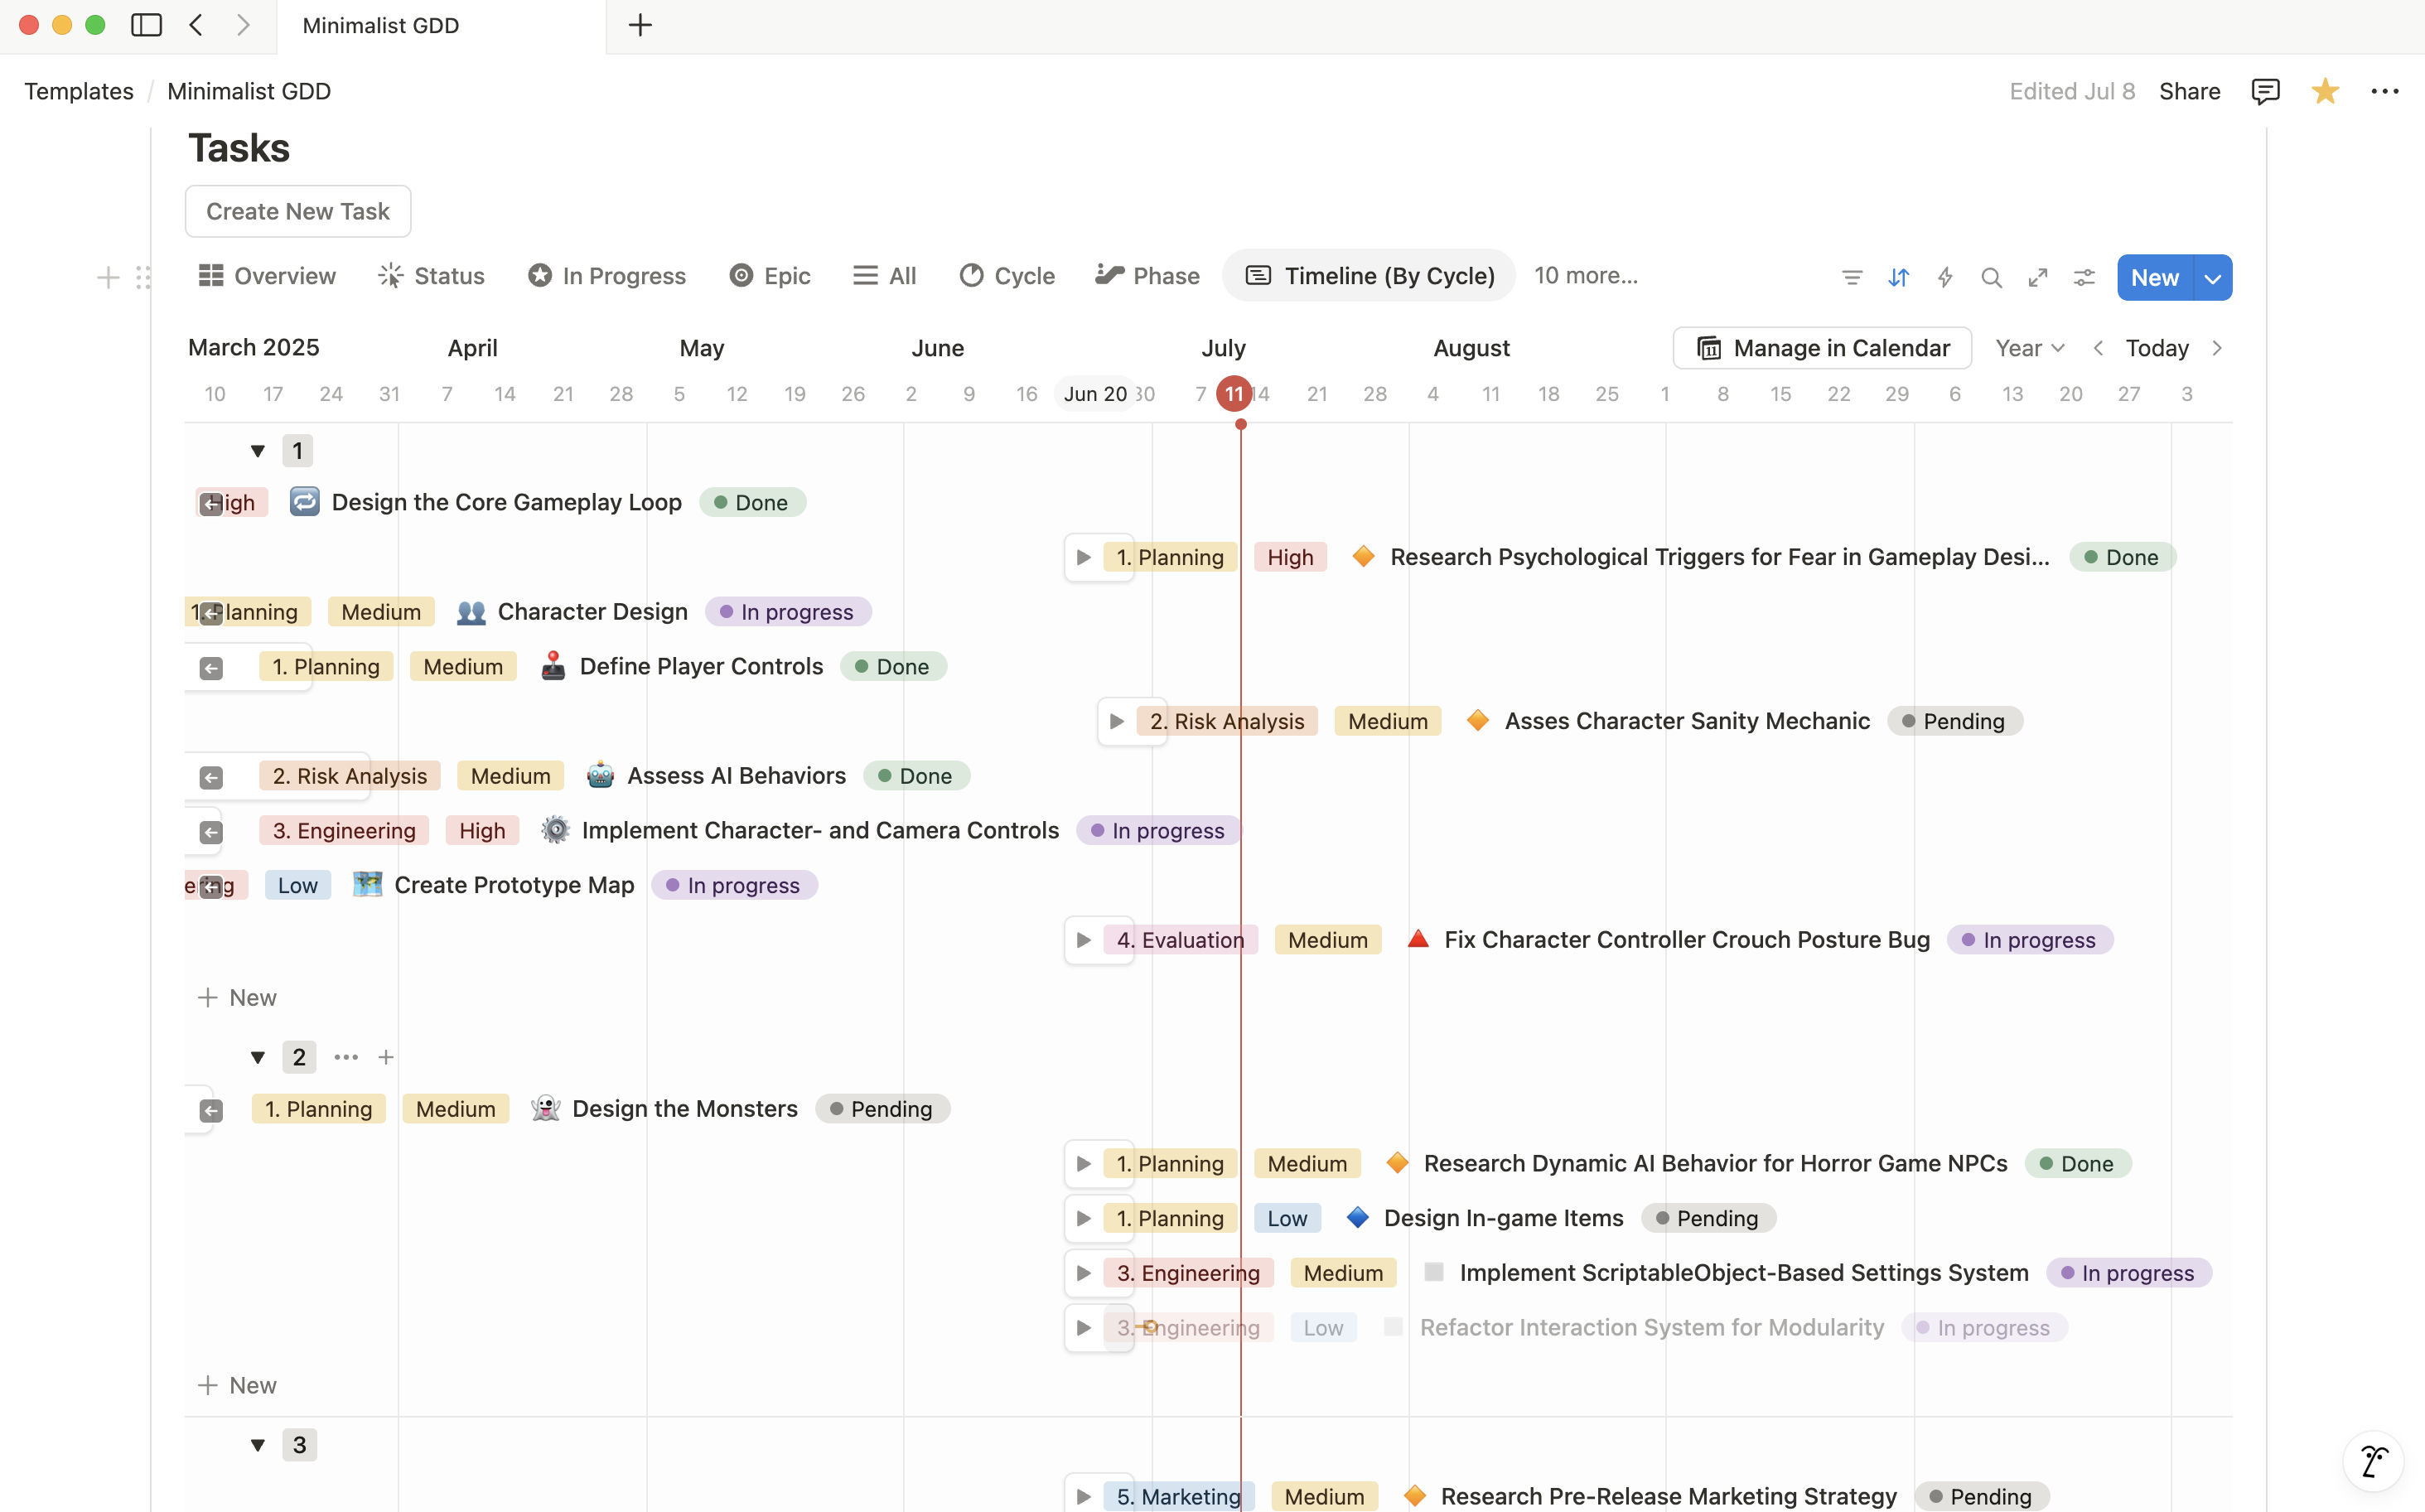This screenshot has width=2425, height=1512.
Task: Click Manage in Calendar button
Action: point(1822,348)
